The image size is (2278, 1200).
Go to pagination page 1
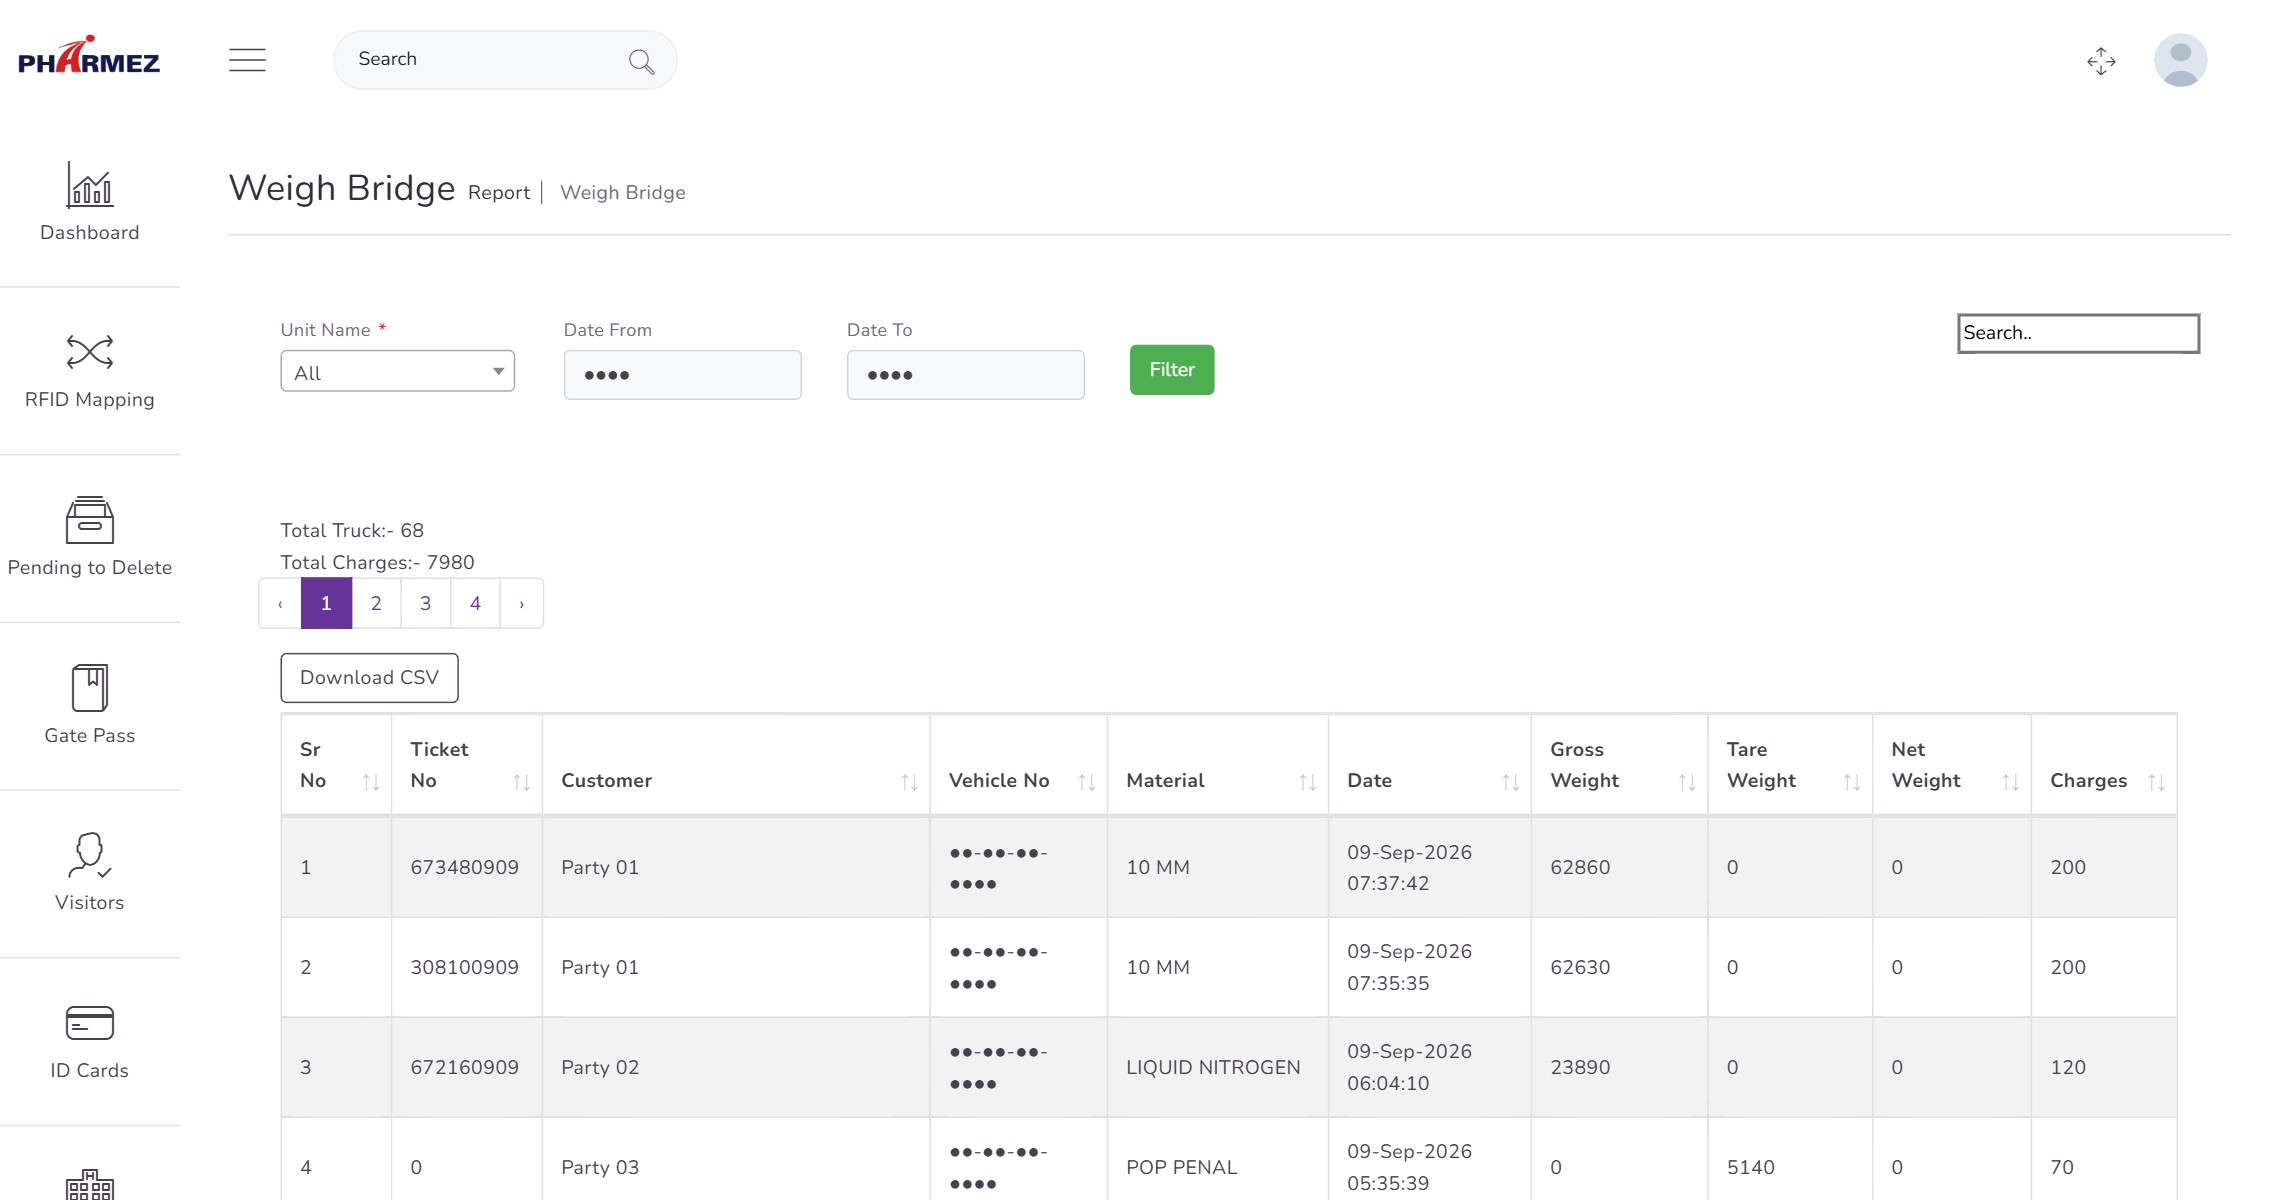[x=326, y=603]
